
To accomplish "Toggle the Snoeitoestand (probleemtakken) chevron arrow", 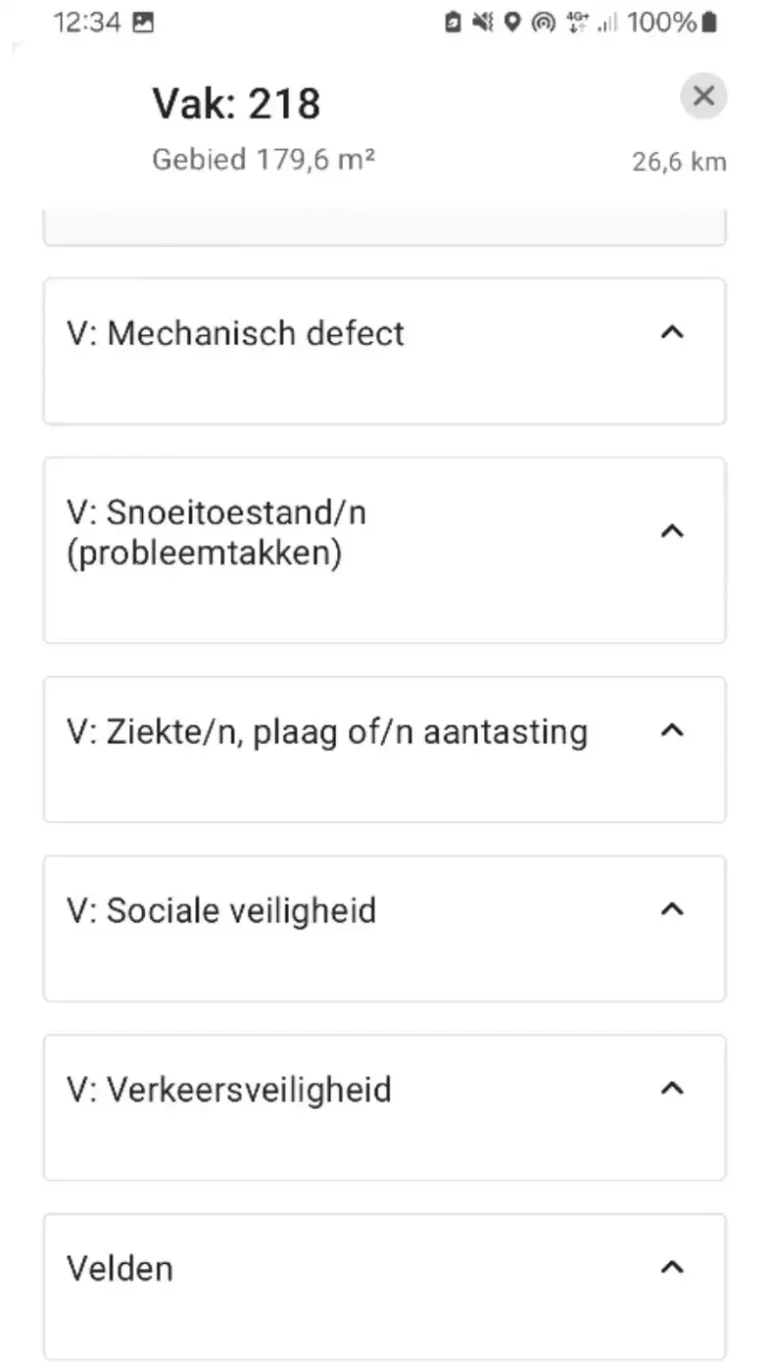I will click(673, 531).
